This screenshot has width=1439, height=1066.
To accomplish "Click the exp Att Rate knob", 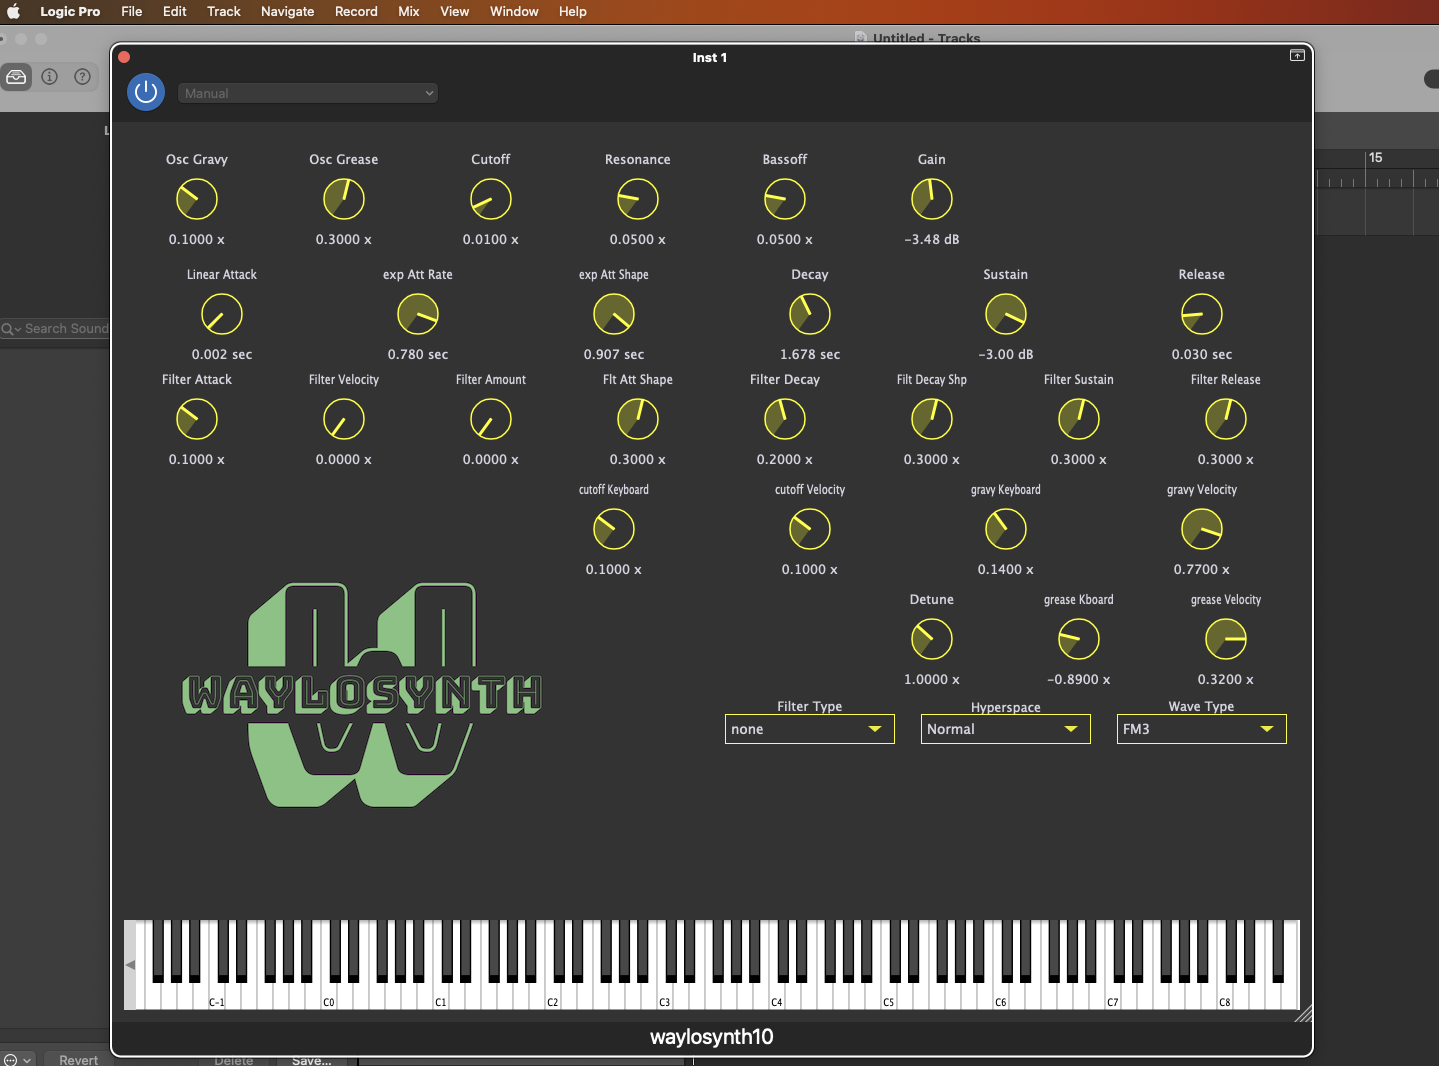I will click(418, 314).
